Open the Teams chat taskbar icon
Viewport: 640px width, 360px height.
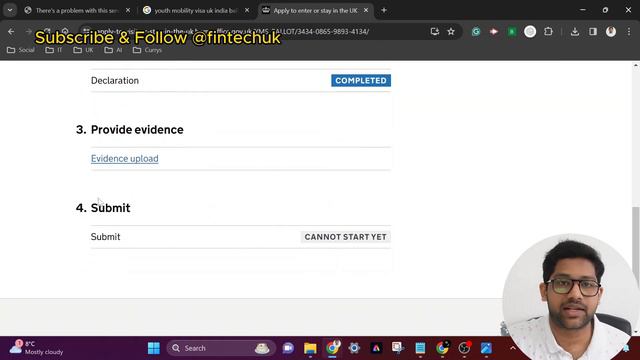(x=288, y=348)
